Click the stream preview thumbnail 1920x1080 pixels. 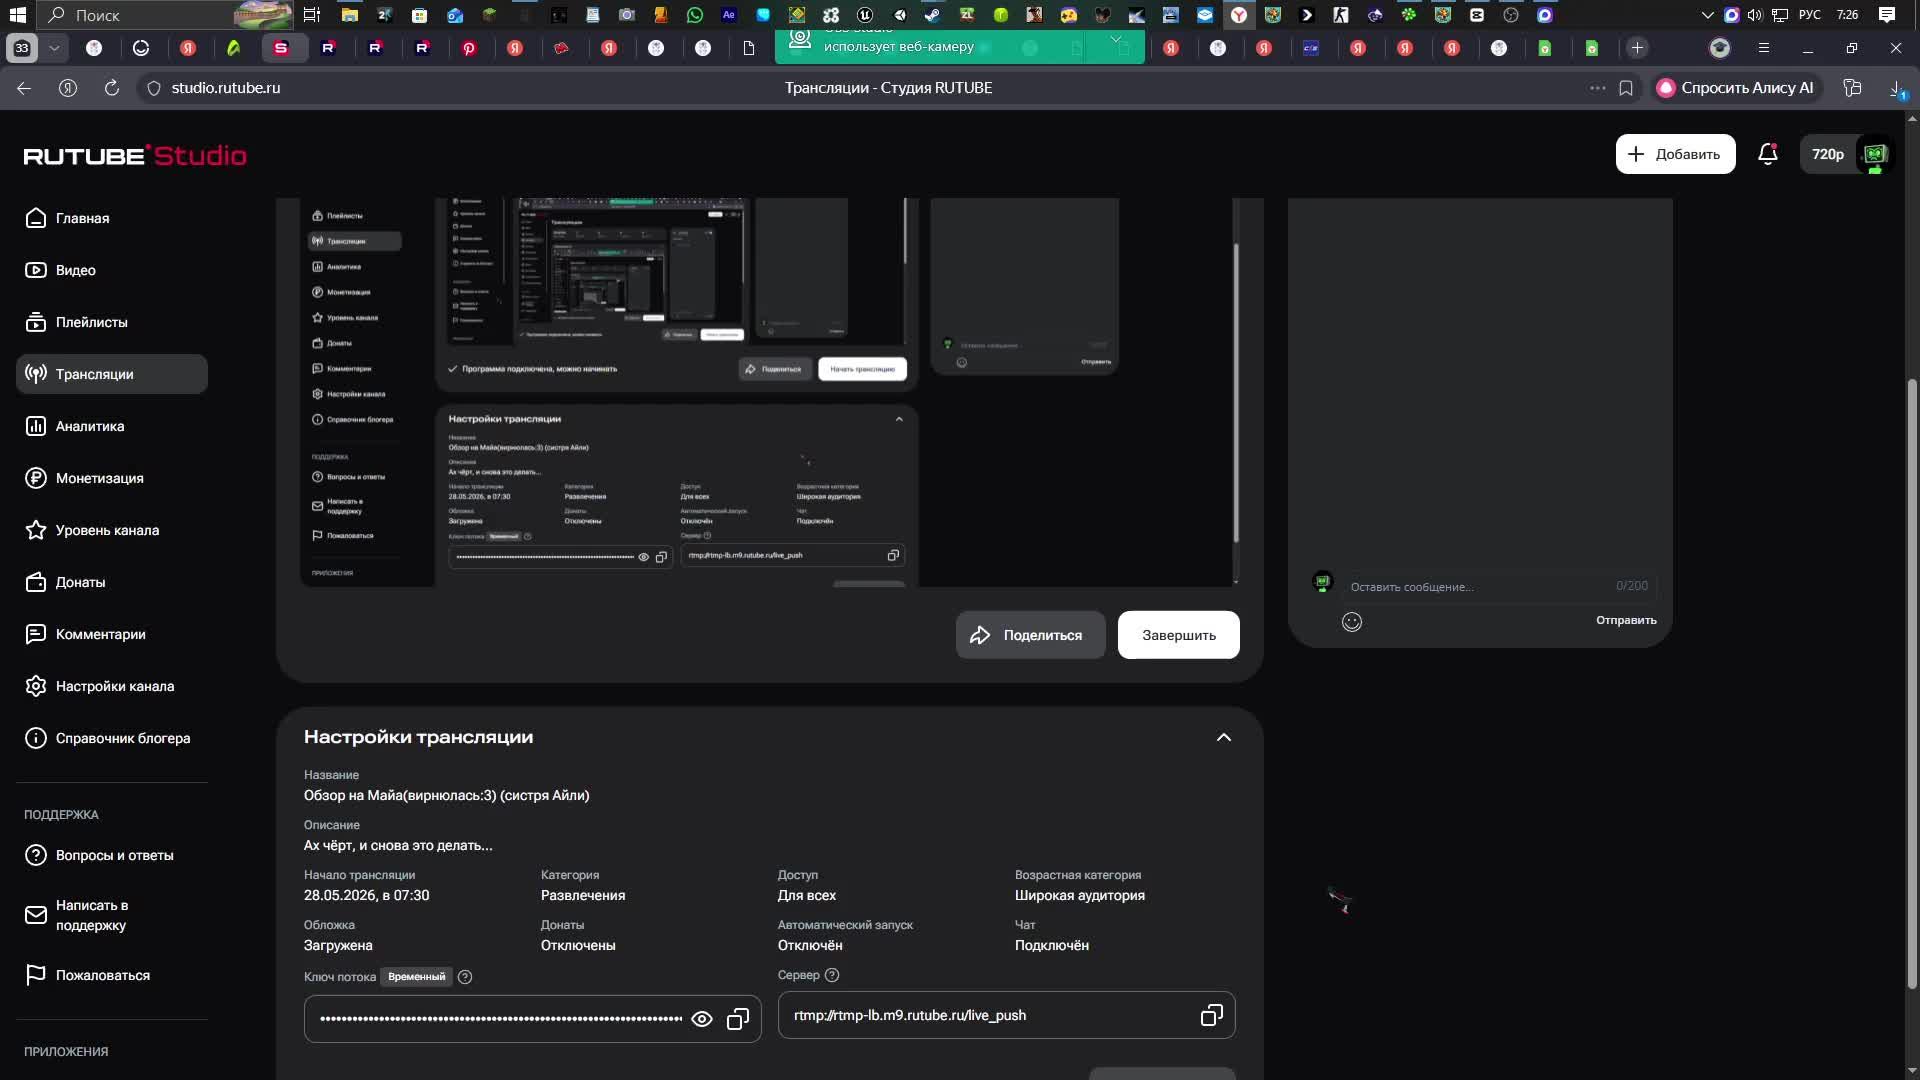pyautogui.click(x=770, y=392)
